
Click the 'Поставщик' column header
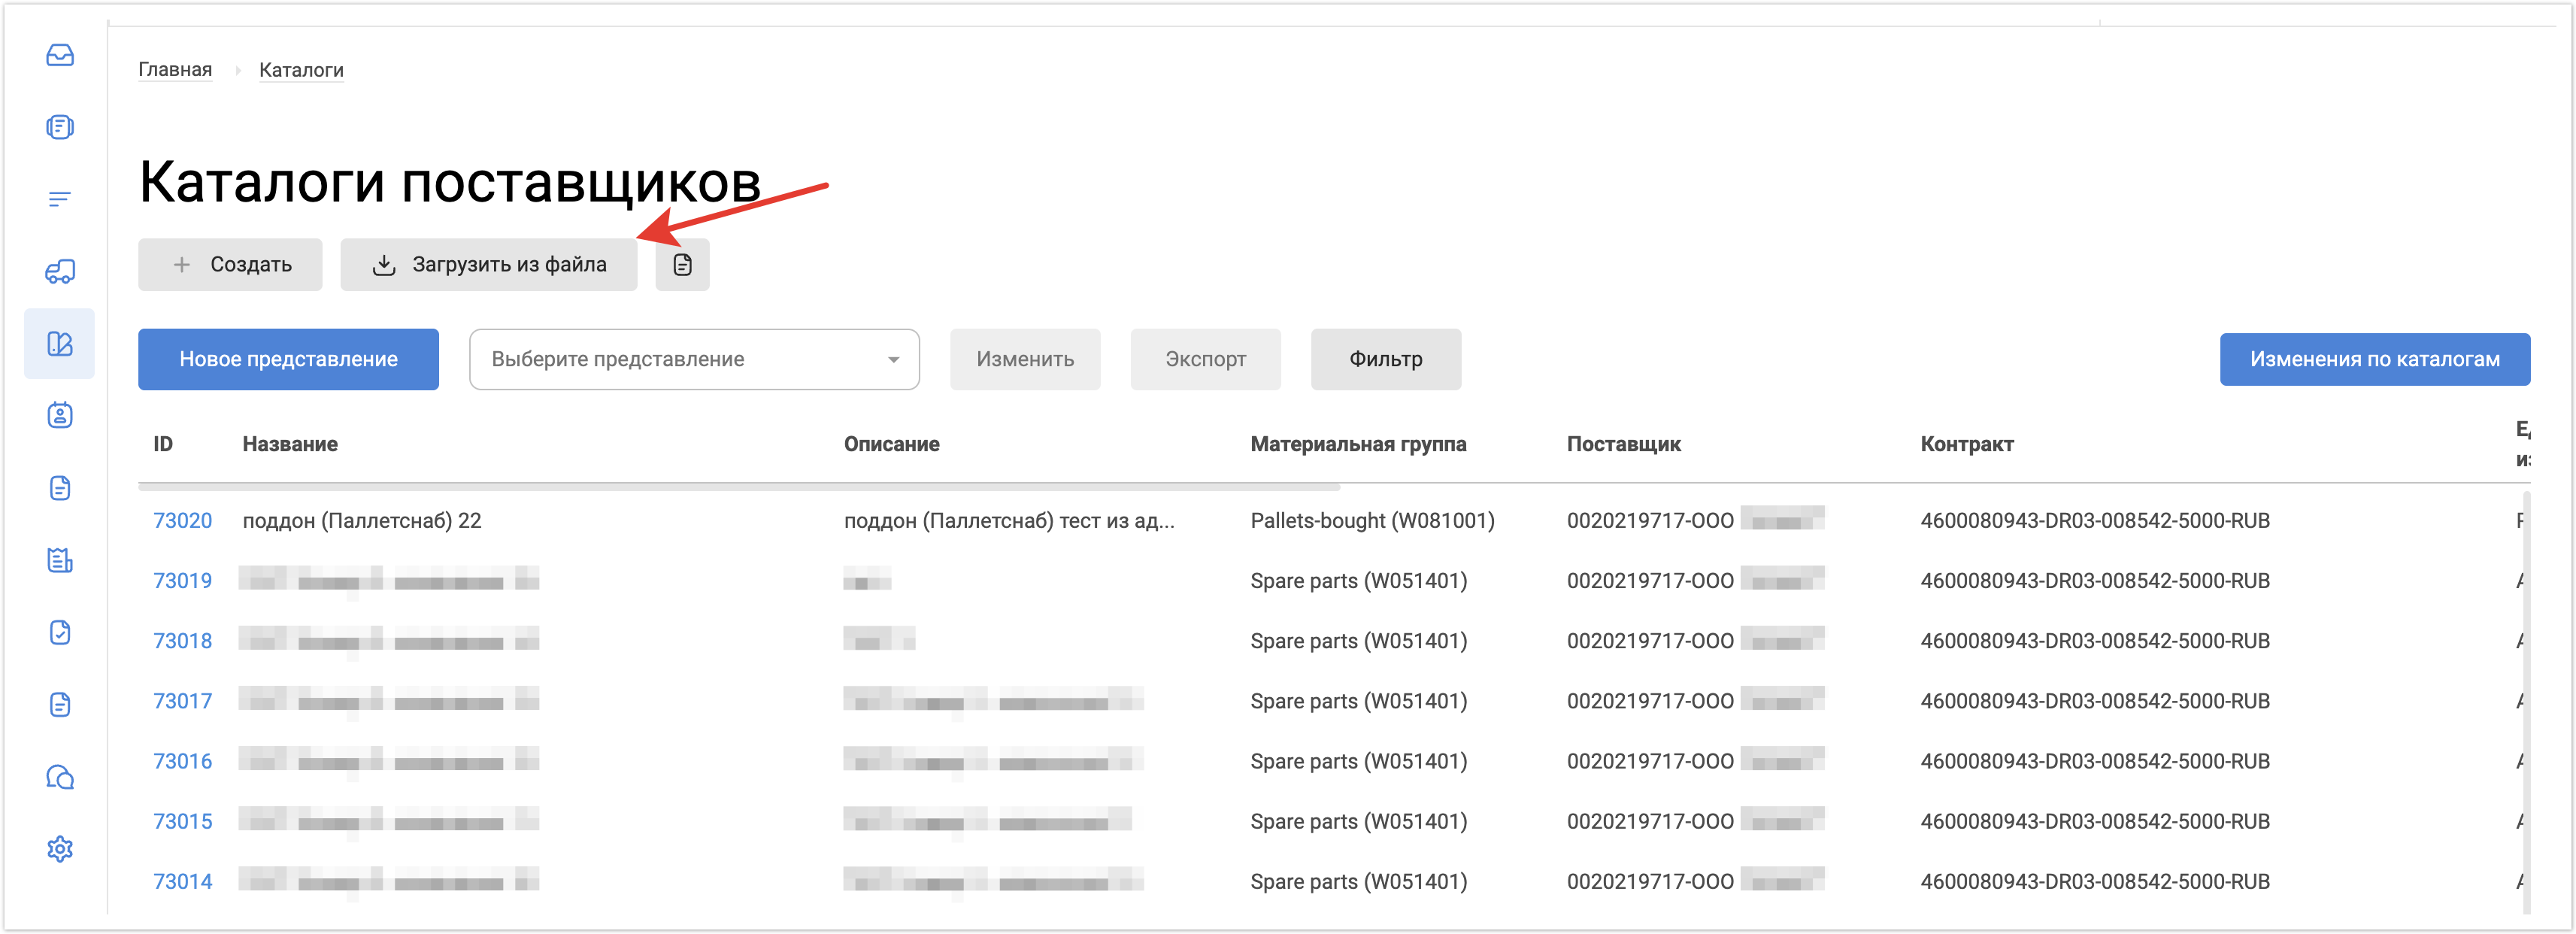point(1623,444)
